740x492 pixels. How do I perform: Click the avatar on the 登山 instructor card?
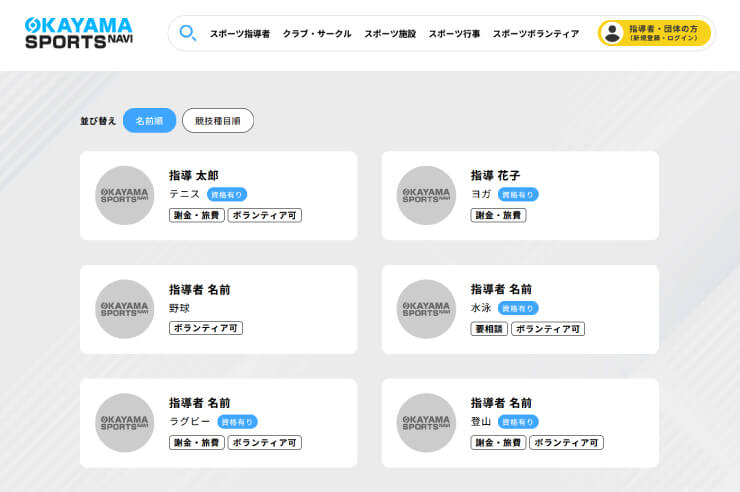[426, 423]
